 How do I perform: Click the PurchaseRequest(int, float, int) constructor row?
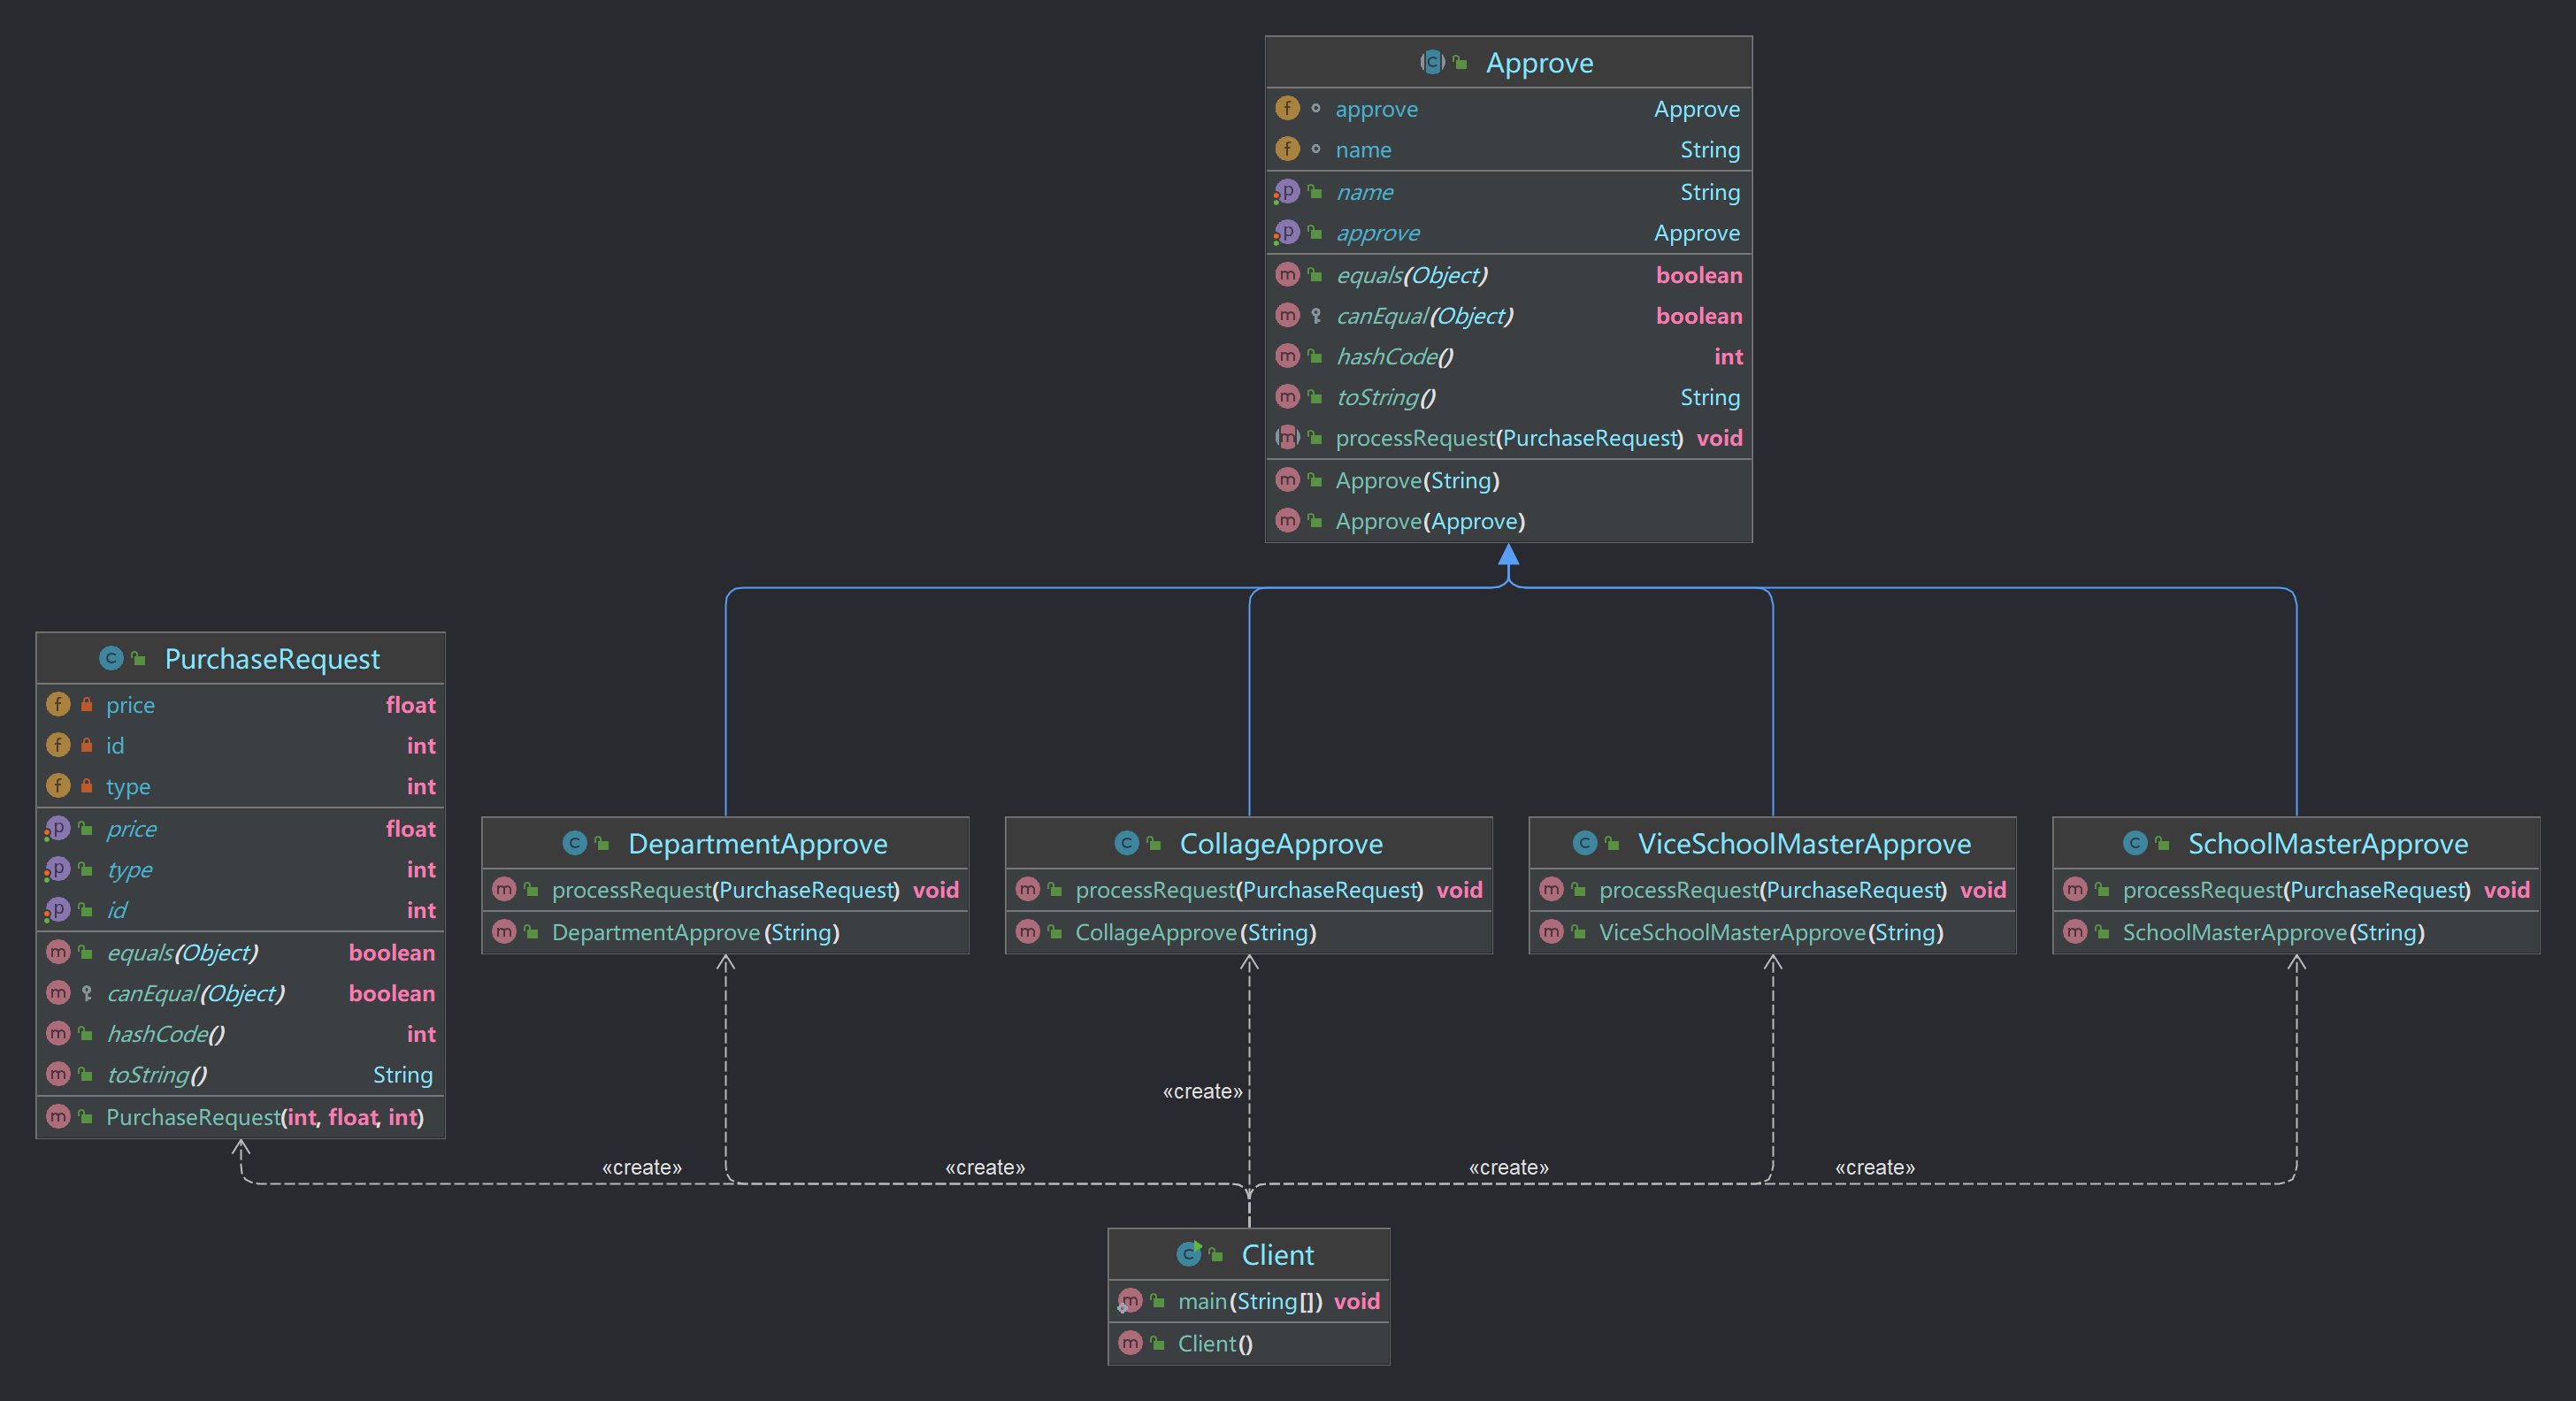(x=264, y=1117)
